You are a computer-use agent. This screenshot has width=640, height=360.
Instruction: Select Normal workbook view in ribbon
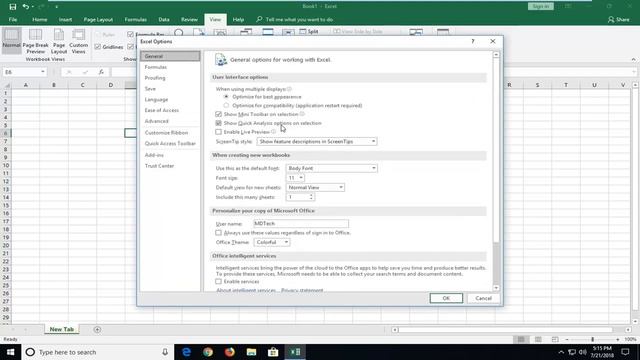pos(11,40)
